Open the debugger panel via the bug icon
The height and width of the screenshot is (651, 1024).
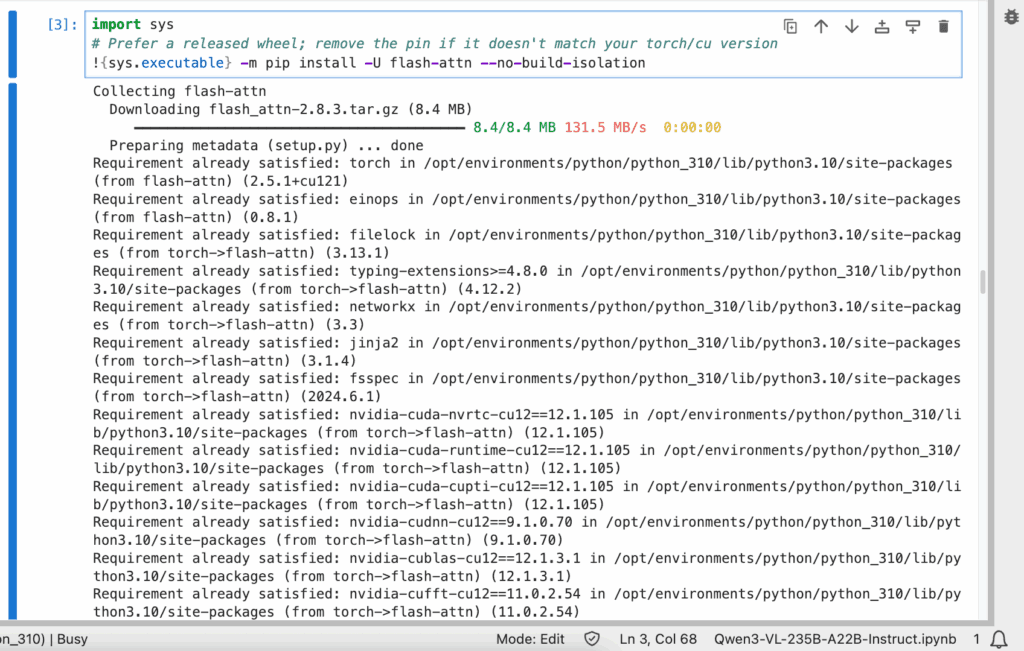(1008, 19)
